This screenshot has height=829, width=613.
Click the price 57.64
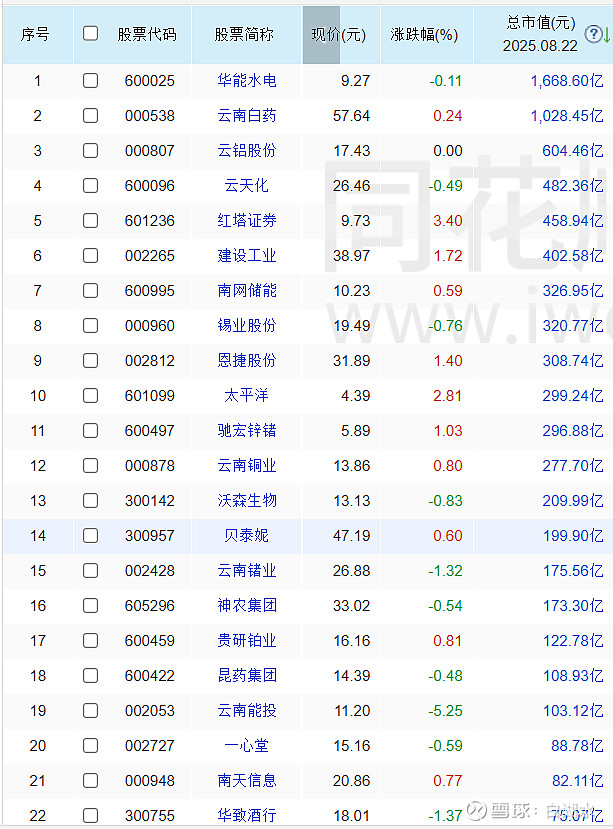click(351, 116)
